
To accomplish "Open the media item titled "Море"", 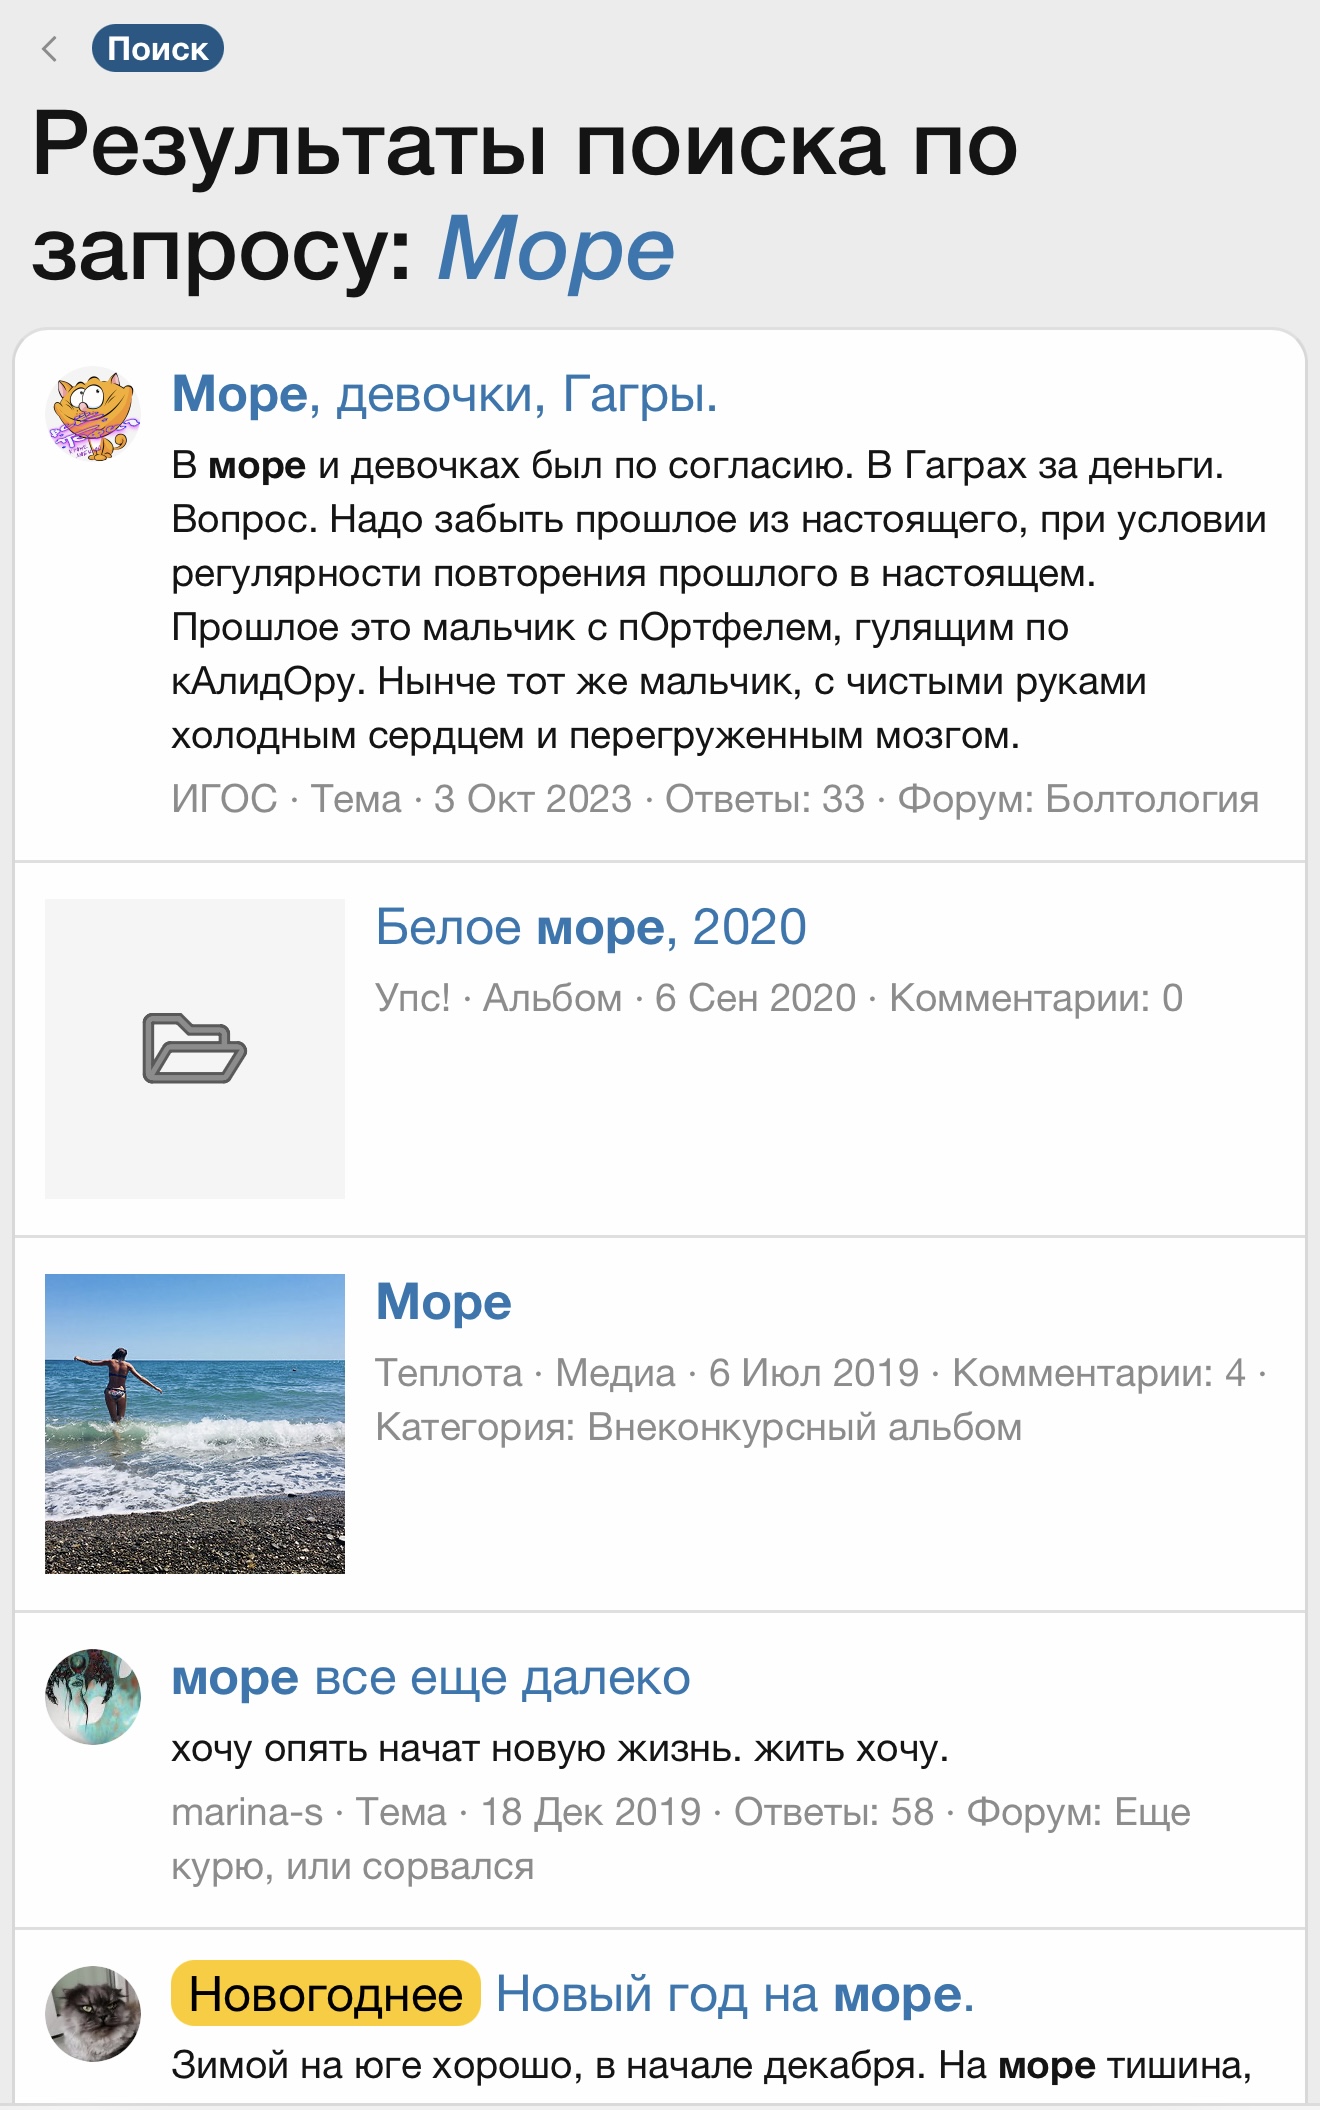I will pyautogui.click(x=443, y=1302).
